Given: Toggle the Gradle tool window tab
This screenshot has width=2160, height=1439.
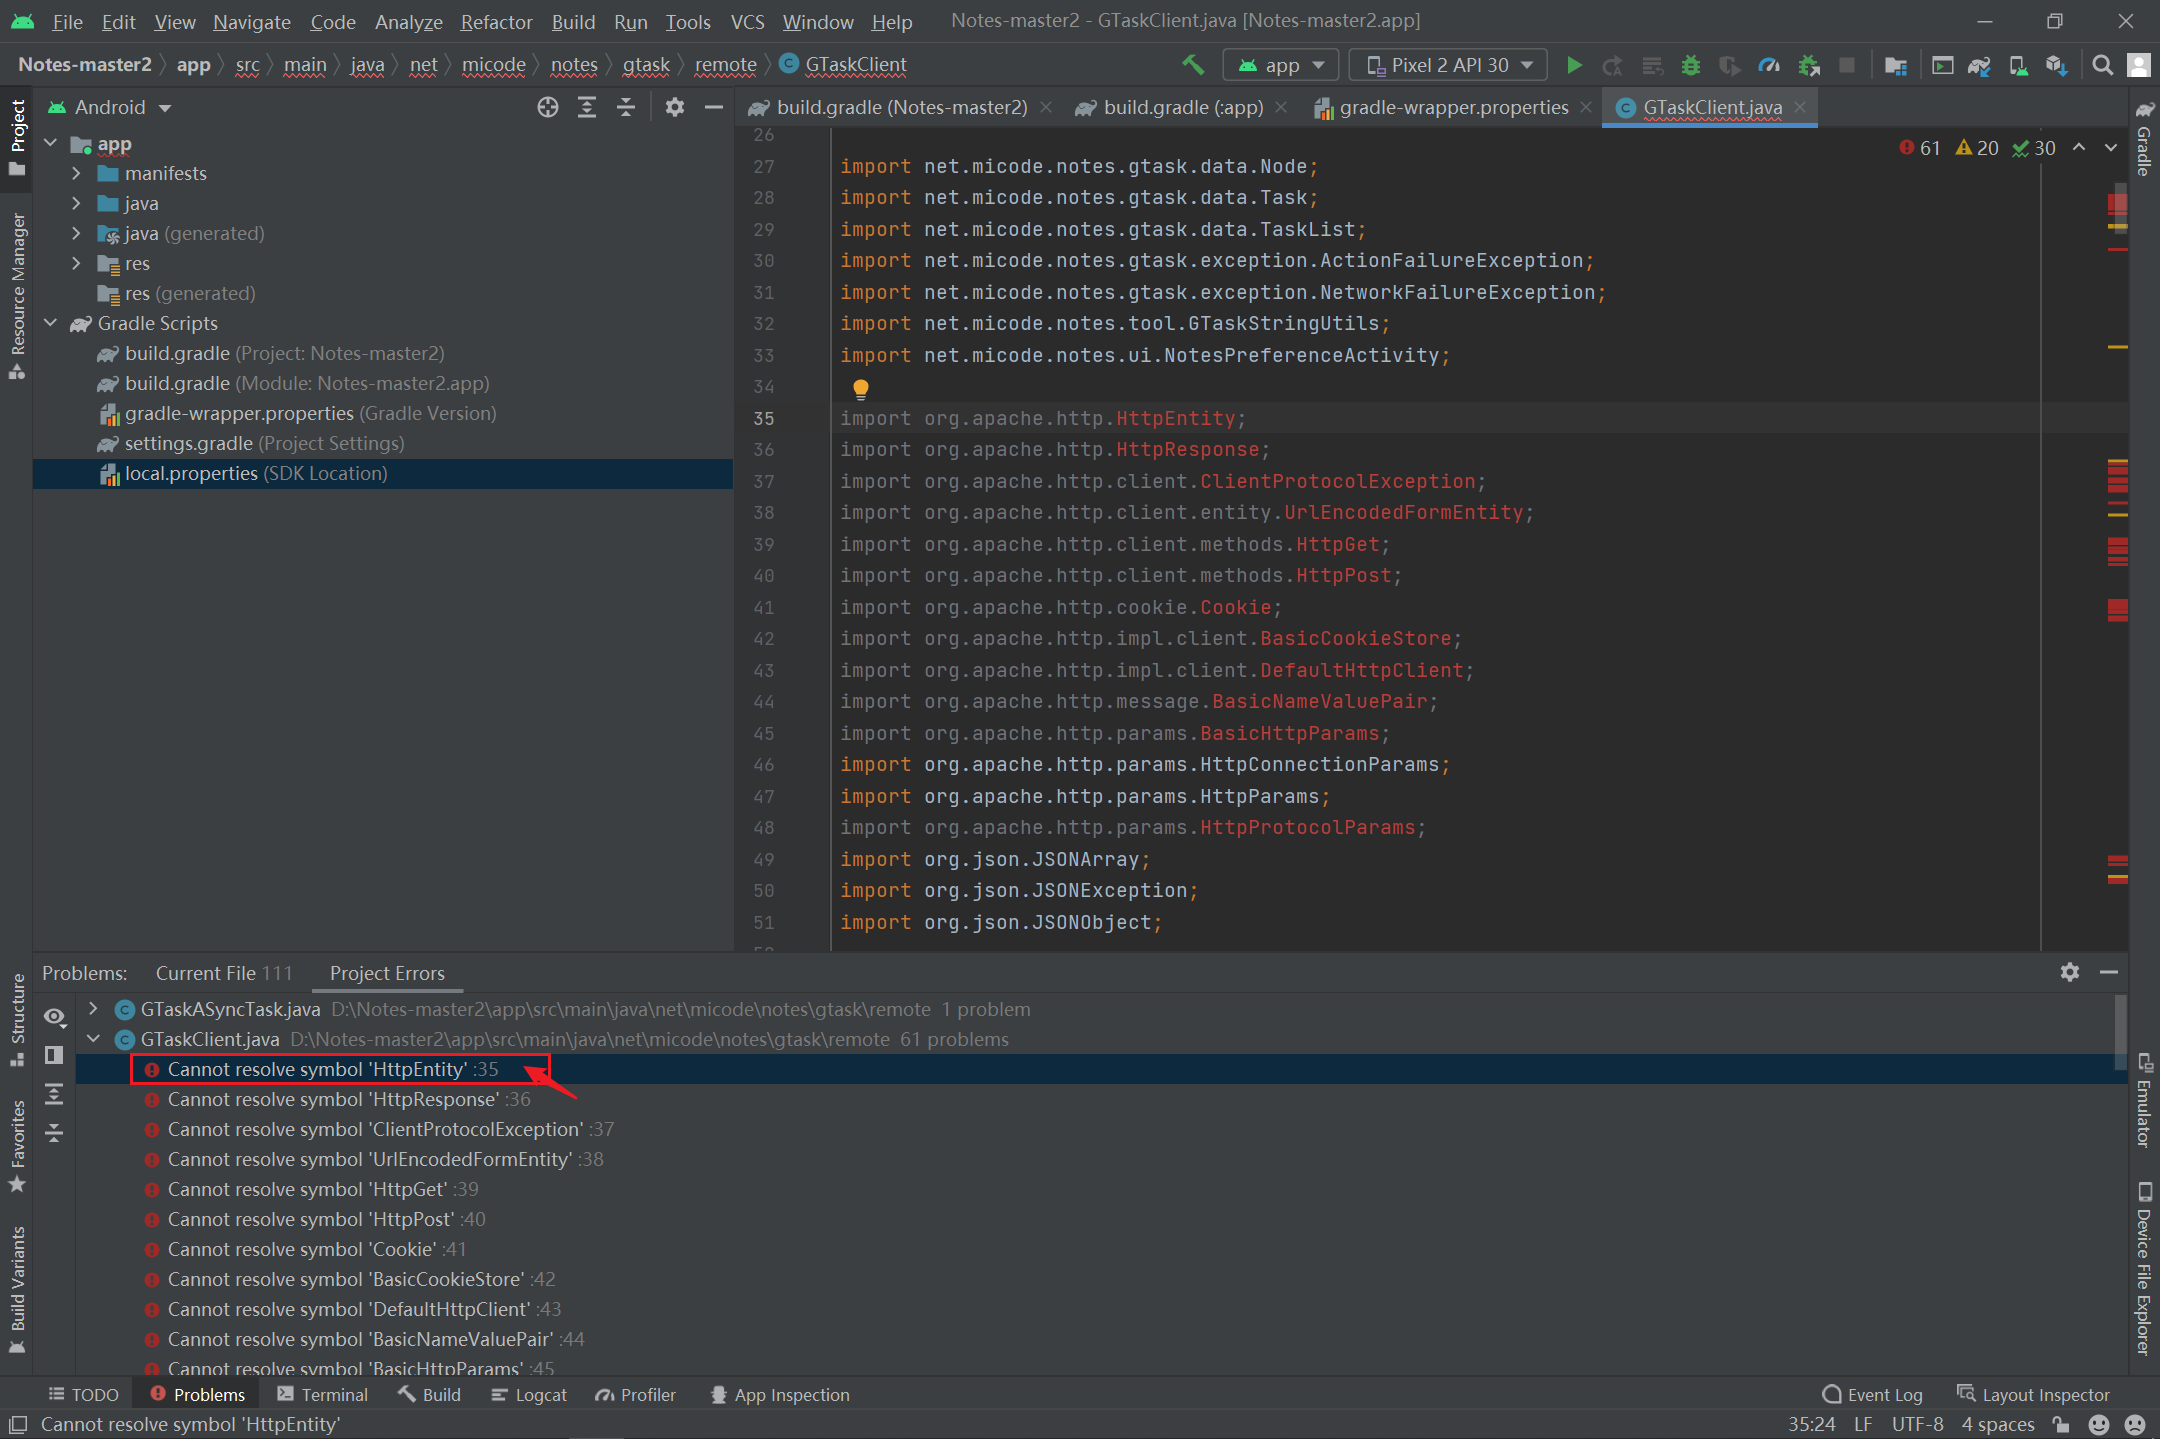Looking at the screenshot, I should 2143,139.
